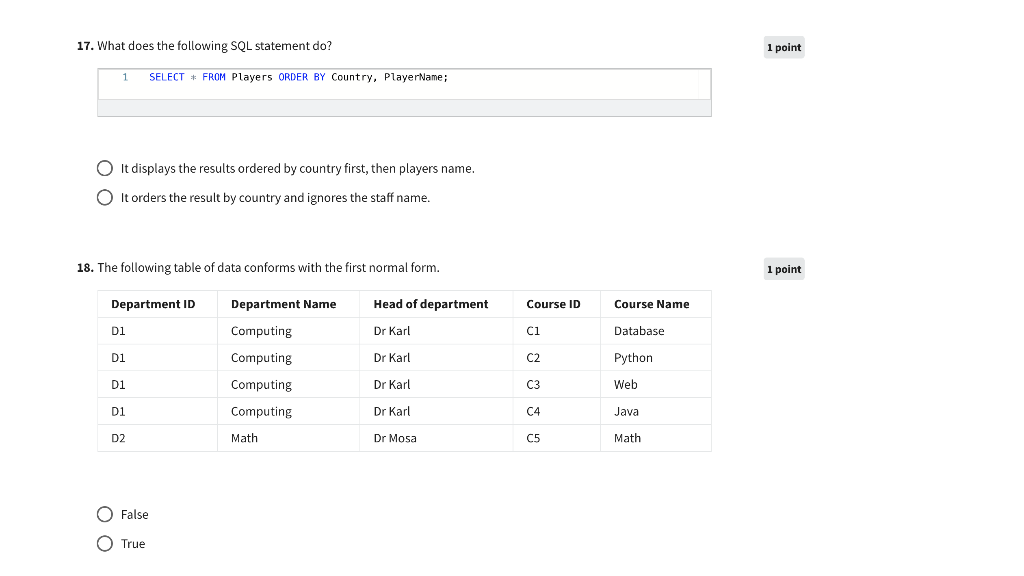Click the SQL SELECT statement code line

coord(298,77)
